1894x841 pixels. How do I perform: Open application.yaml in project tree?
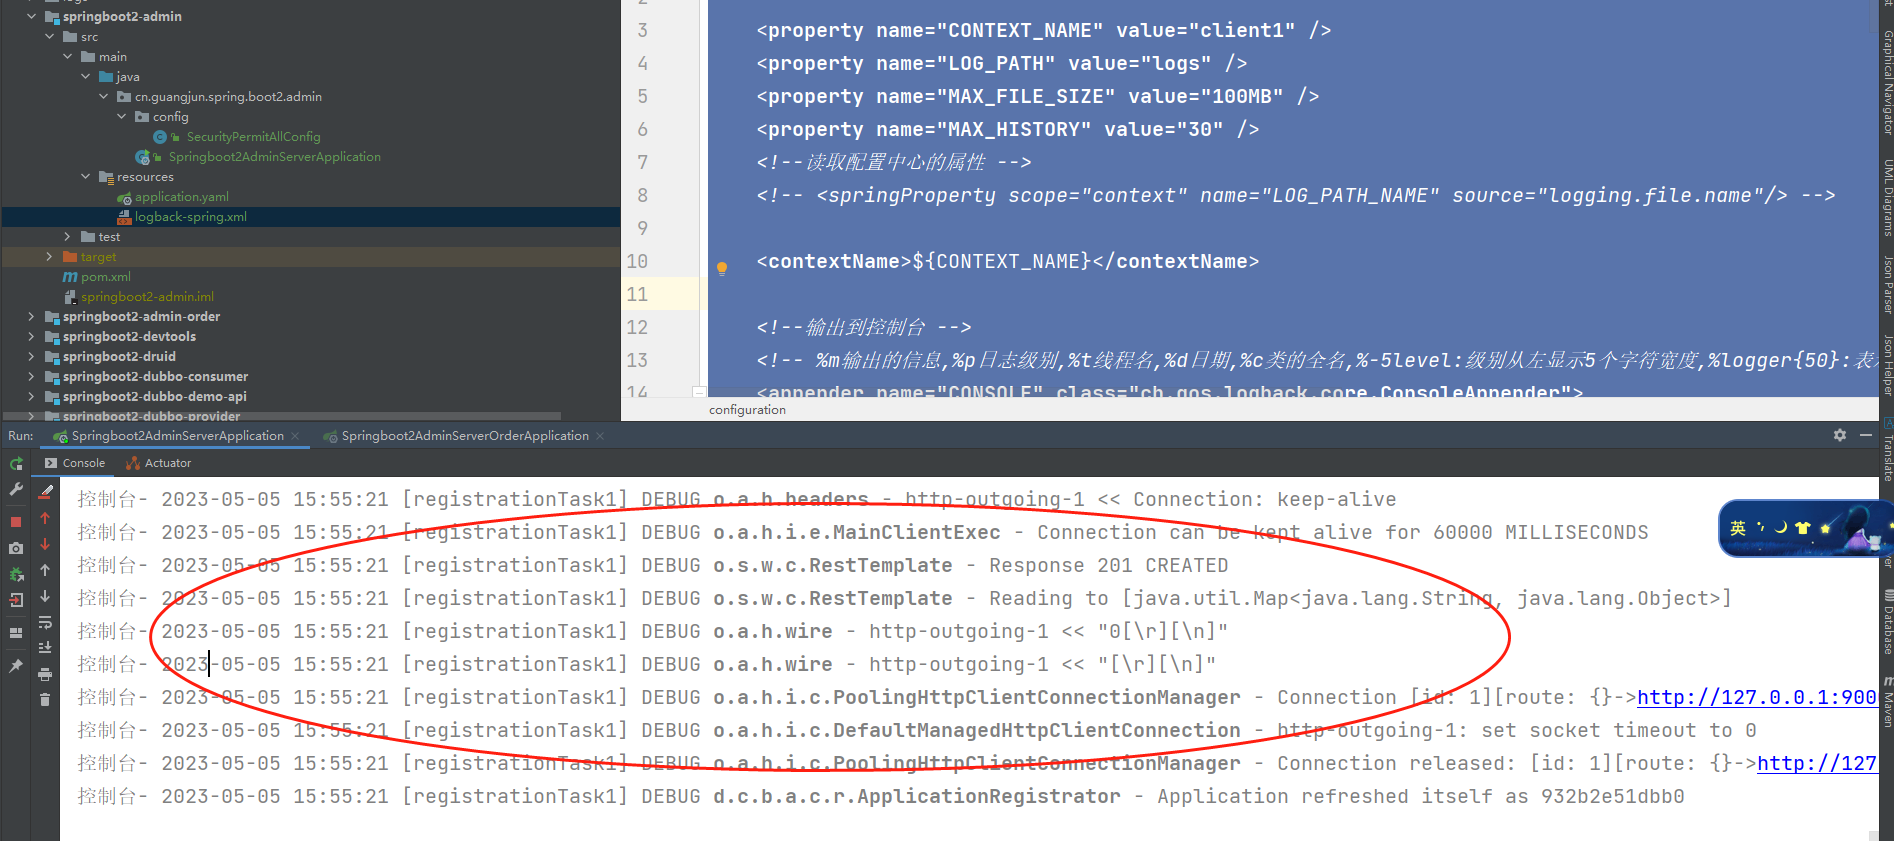pos(181,197)
